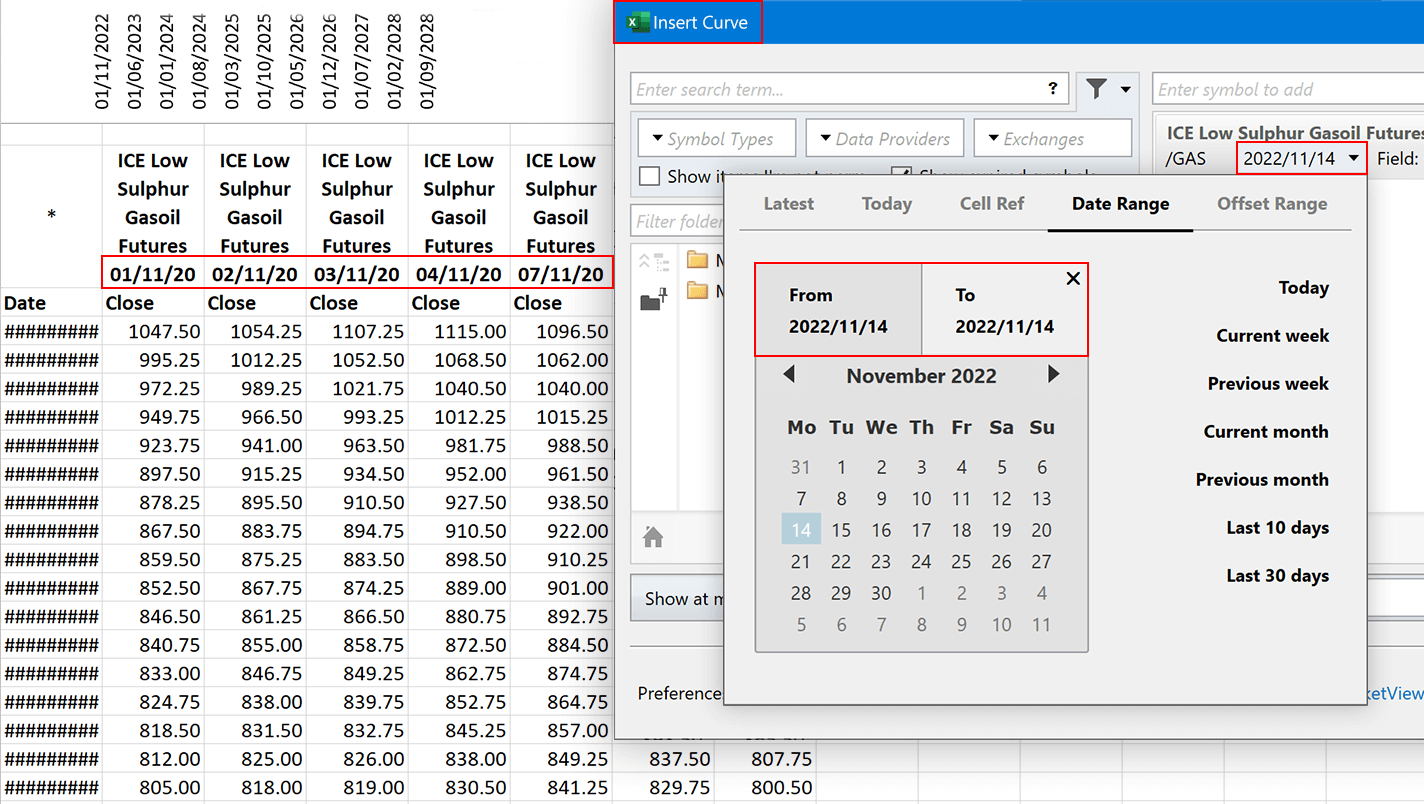Click the pinned folder icon
Image resolution: width=1424 pixels, height=804 pixels.
point(653,299)
